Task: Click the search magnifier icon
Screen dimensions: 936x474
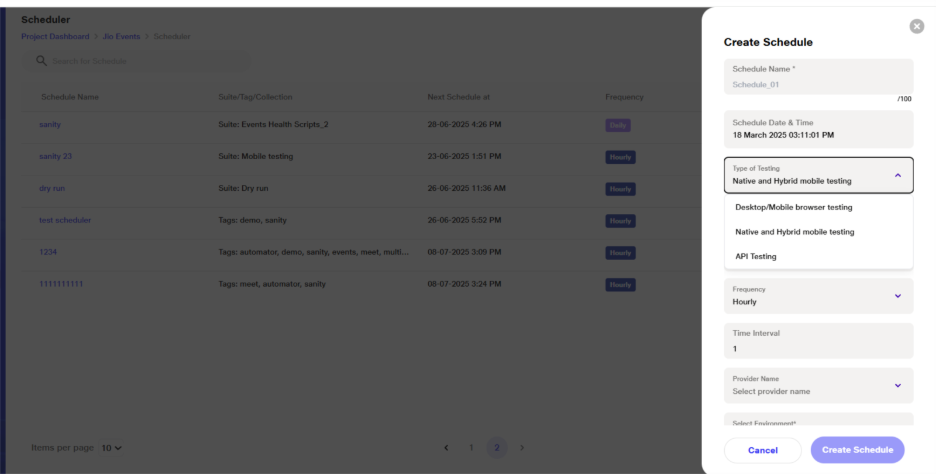Action: pyautogui.click(x=41, y=61)
